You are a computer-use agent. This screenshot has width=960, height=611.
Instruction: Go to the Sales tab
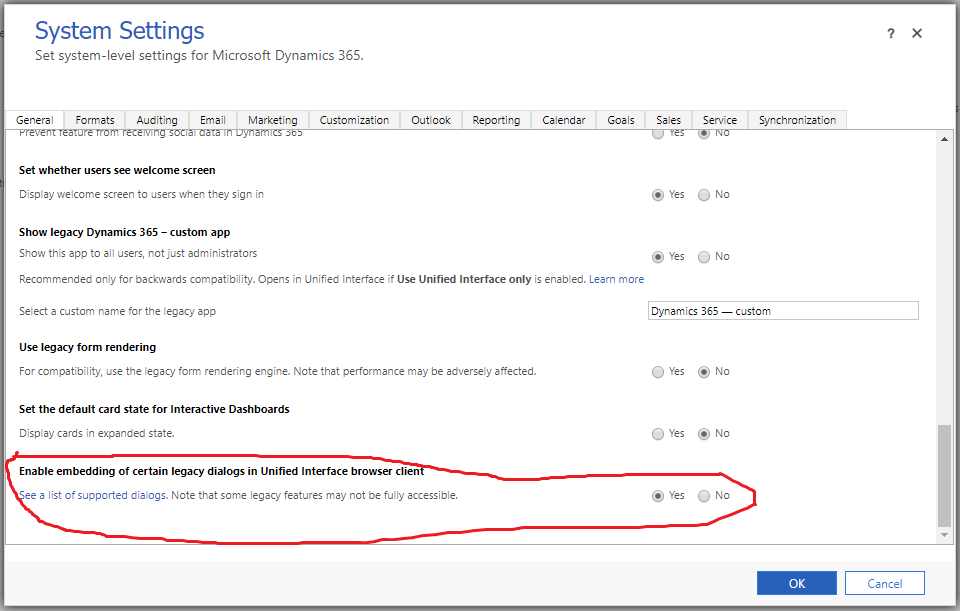pos(669,120)
